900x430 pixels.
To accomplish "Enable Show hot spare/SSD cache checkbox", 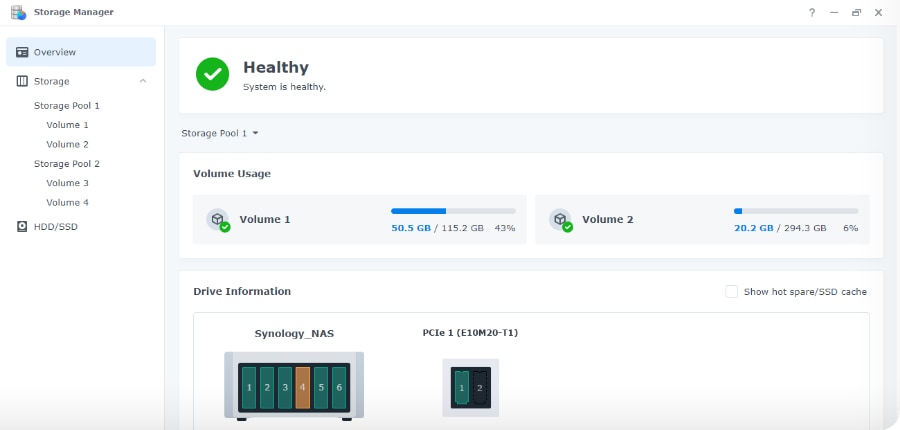I will (x=732, y=292).
